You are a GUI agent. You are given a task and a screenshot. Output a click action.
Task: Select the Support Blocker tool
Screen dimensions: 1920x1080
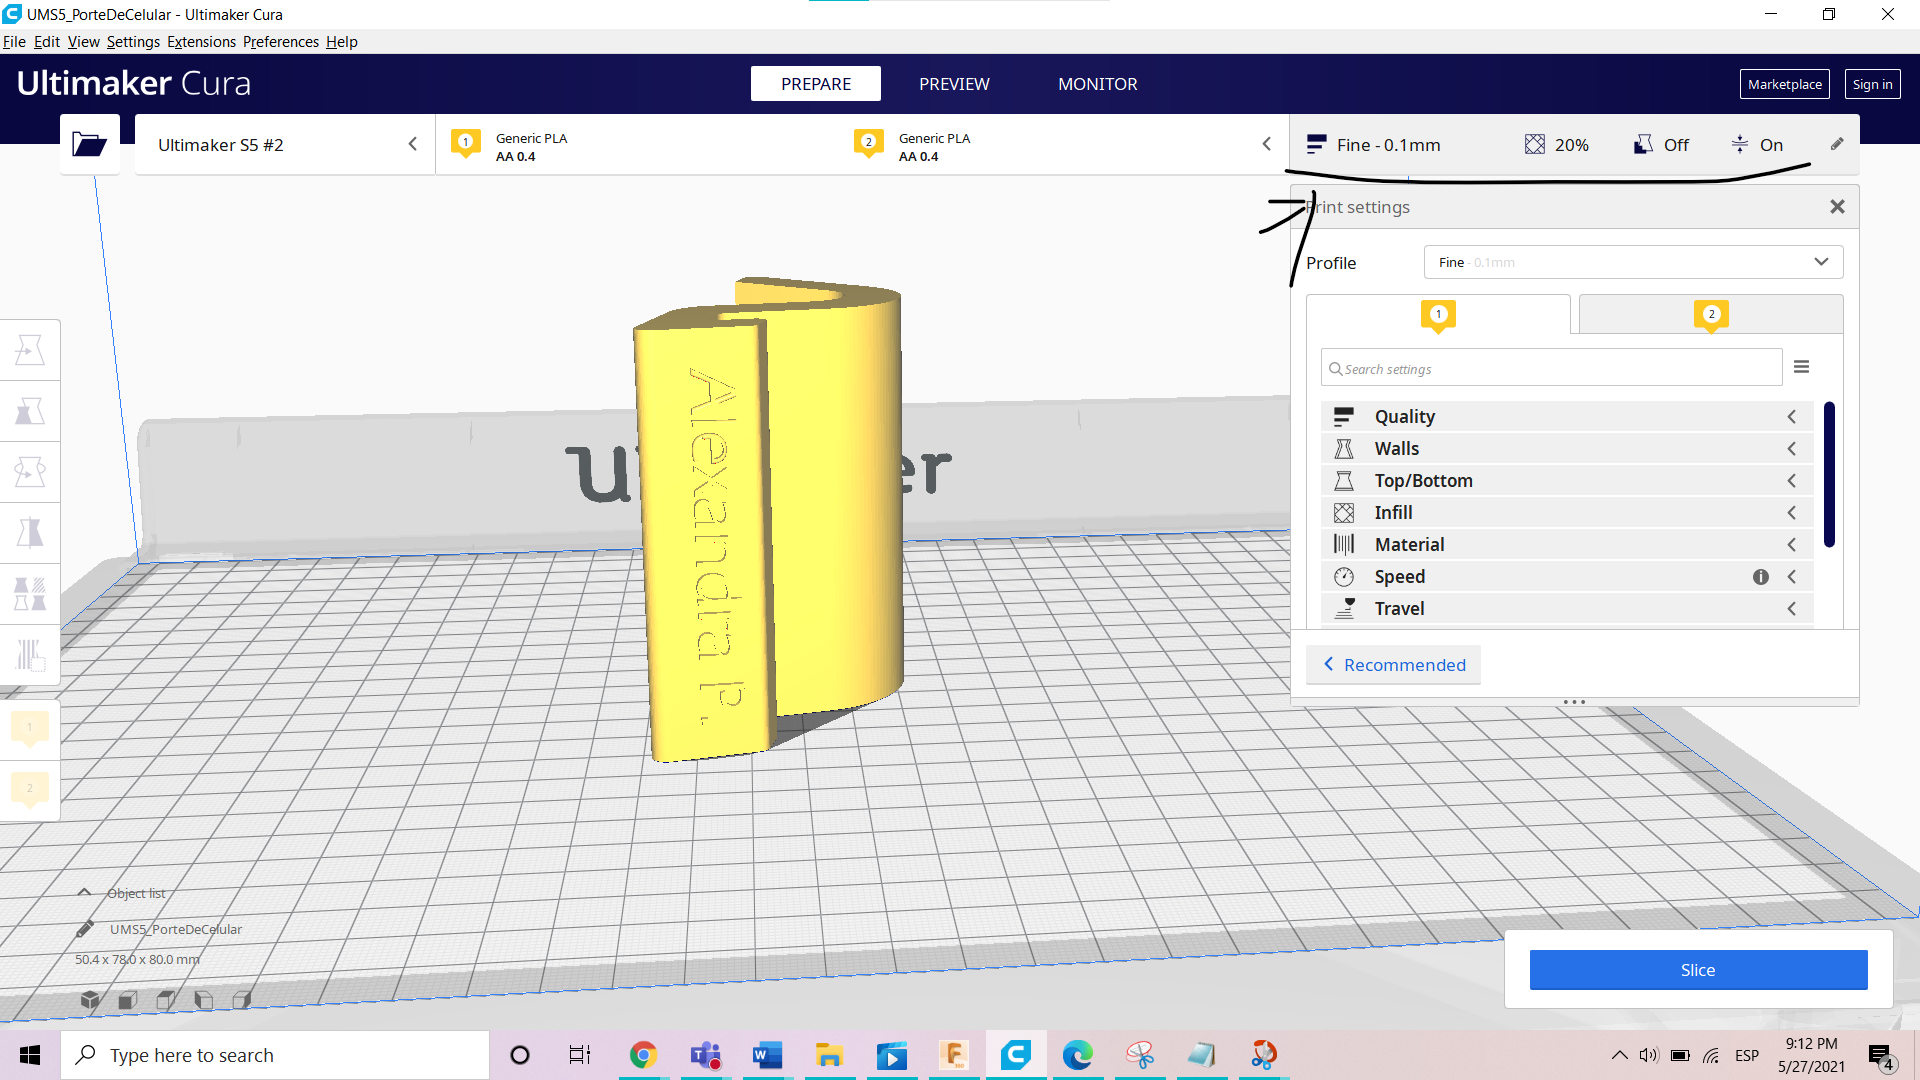30,655
